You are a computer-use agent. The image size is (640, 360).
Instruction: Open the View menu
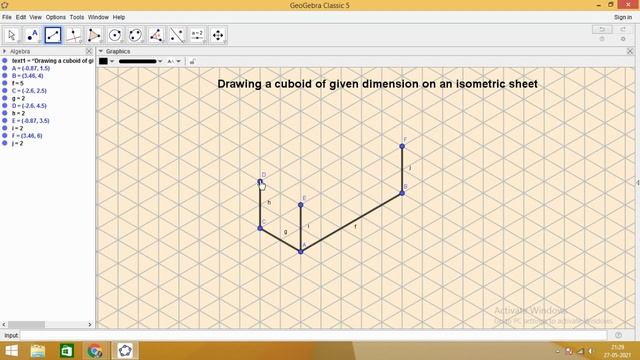click(x=36, y=17)
